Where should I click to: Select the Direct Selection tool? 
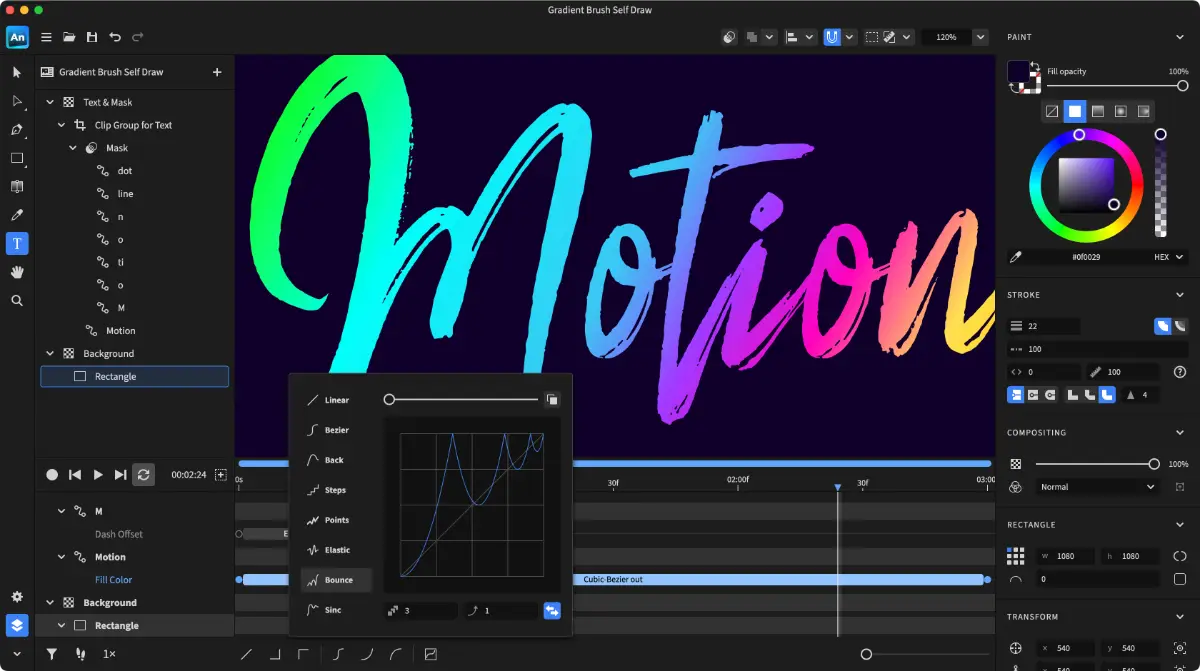[x=17, y=101]
